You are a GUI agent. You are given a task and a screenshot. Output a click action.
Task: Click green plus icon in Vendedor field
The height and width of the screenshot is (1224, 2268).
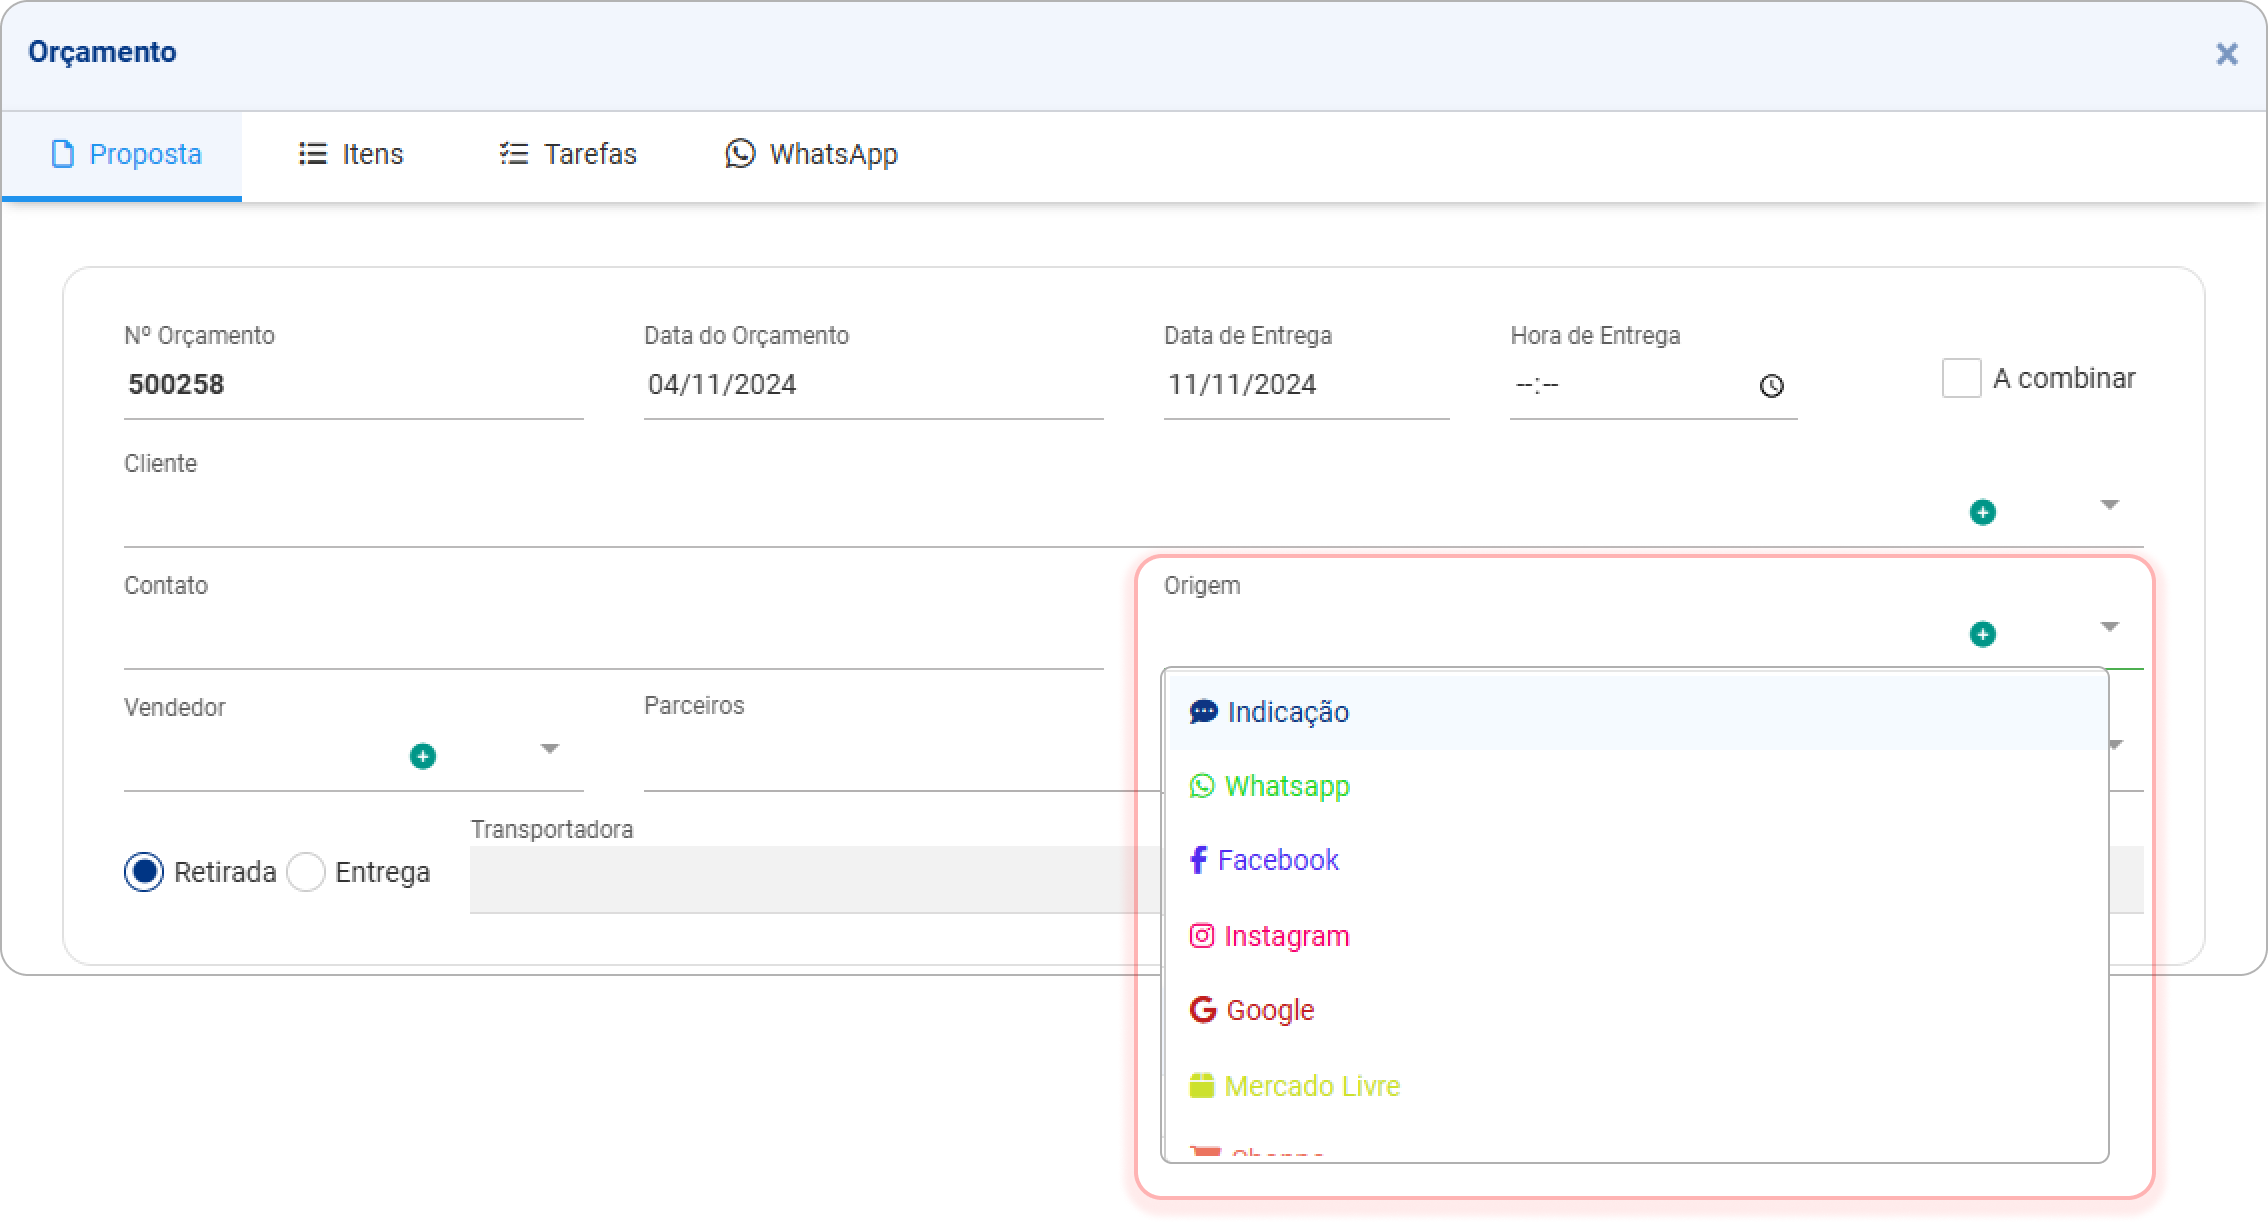423,756
